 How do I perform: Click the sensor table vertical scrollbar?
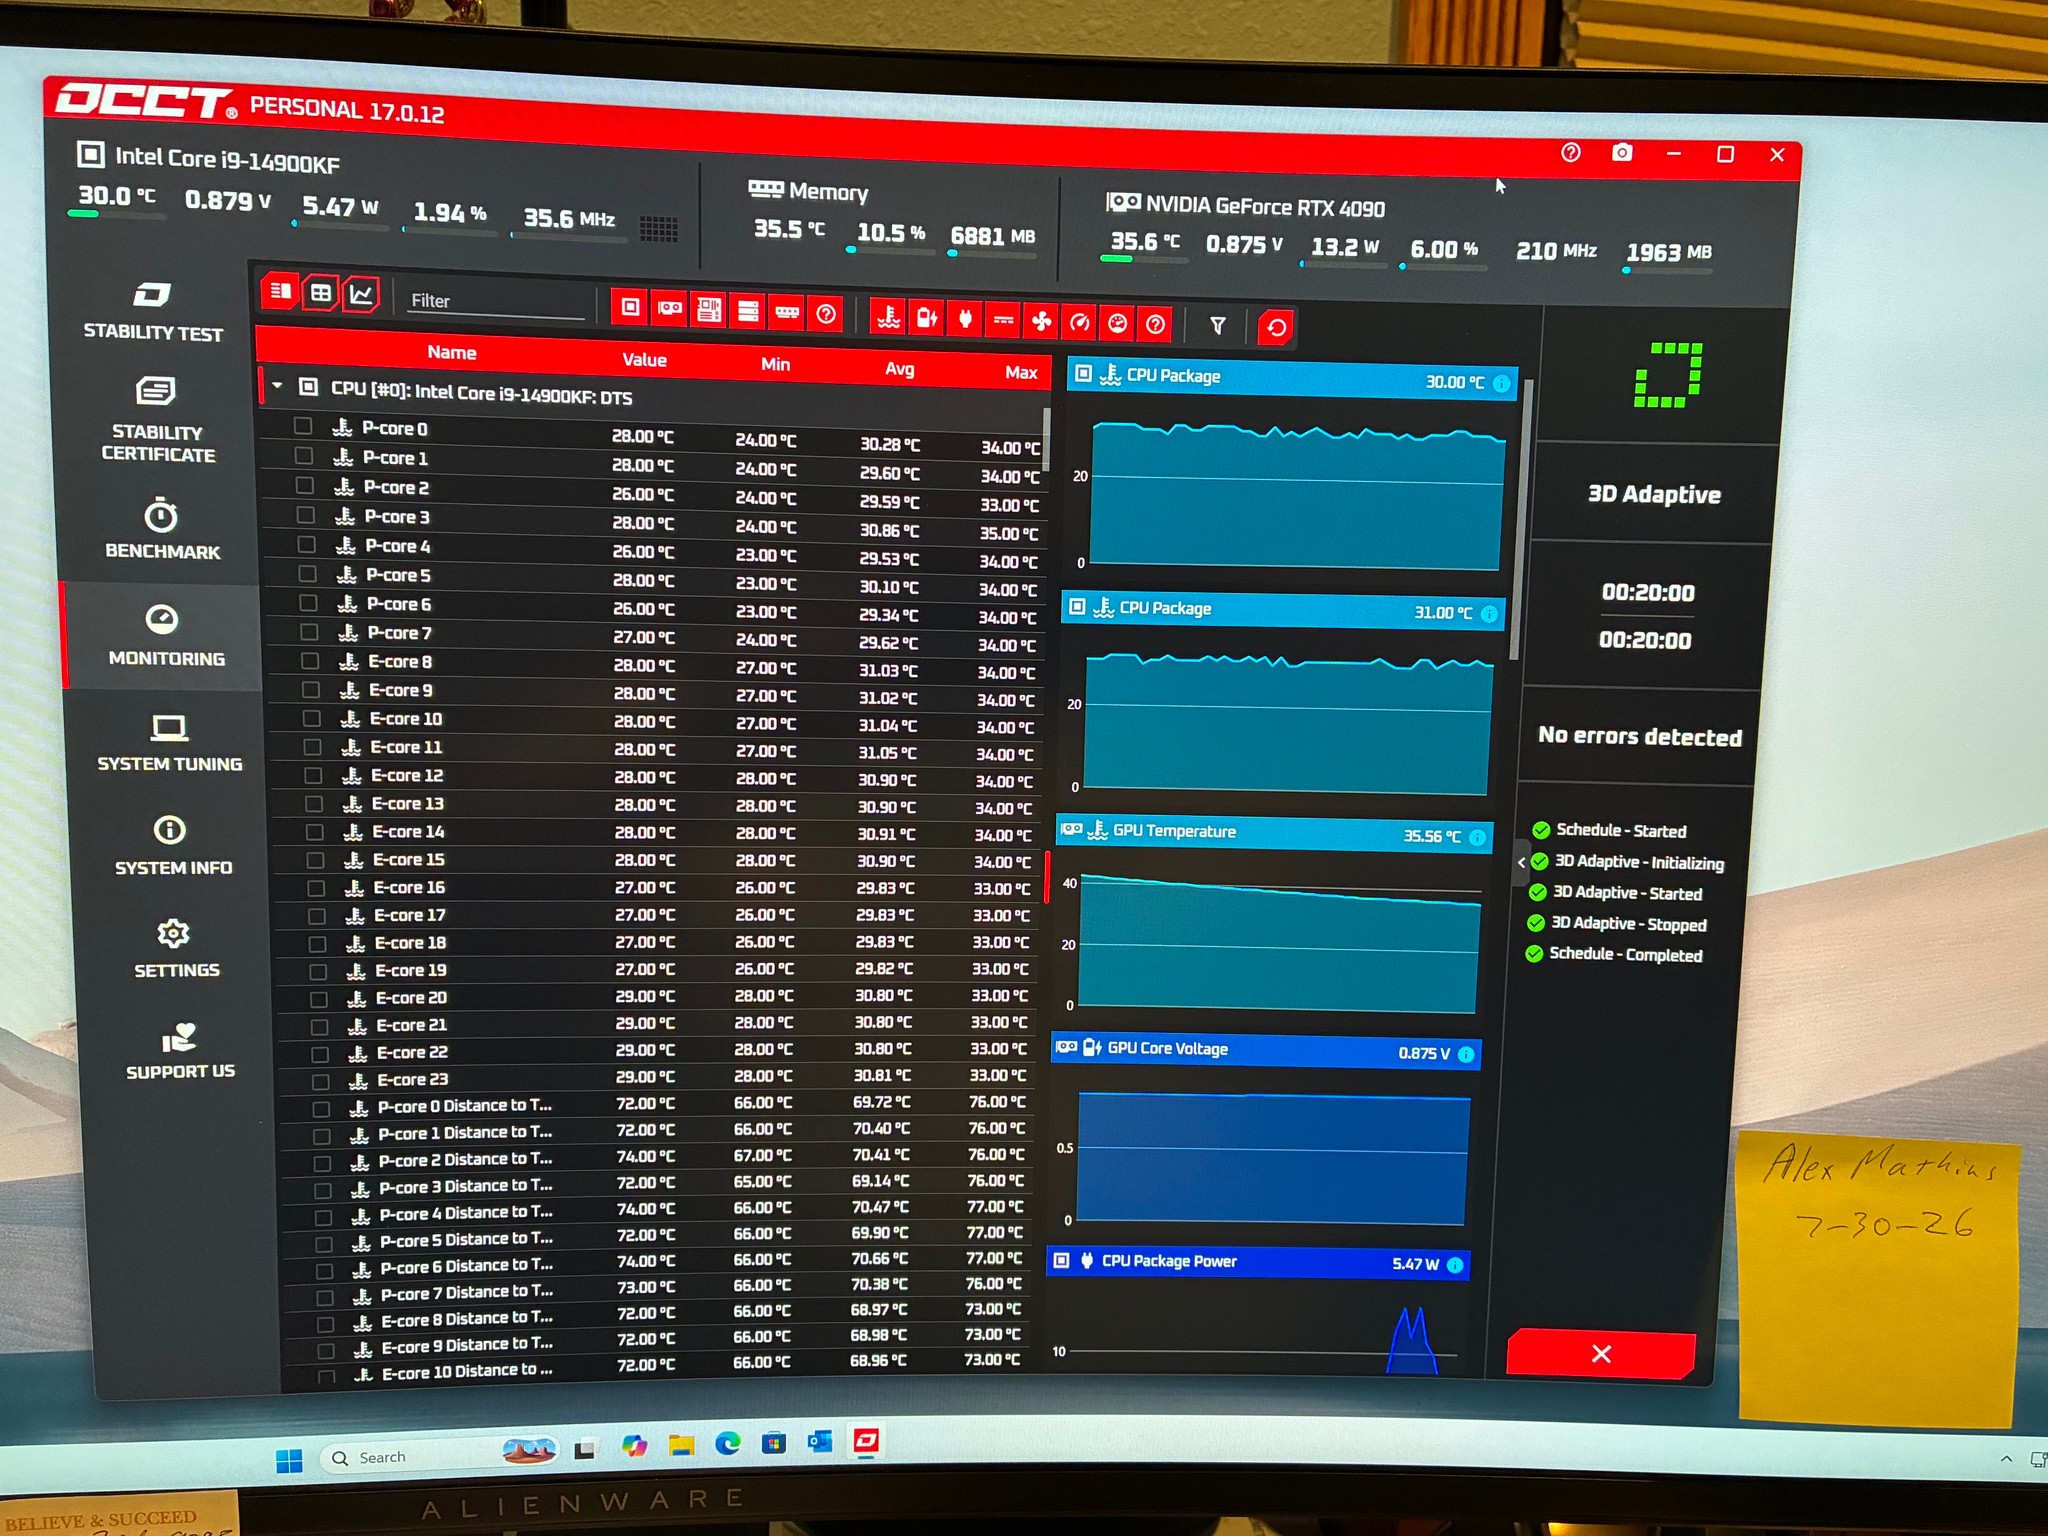tap(1046, 438)
